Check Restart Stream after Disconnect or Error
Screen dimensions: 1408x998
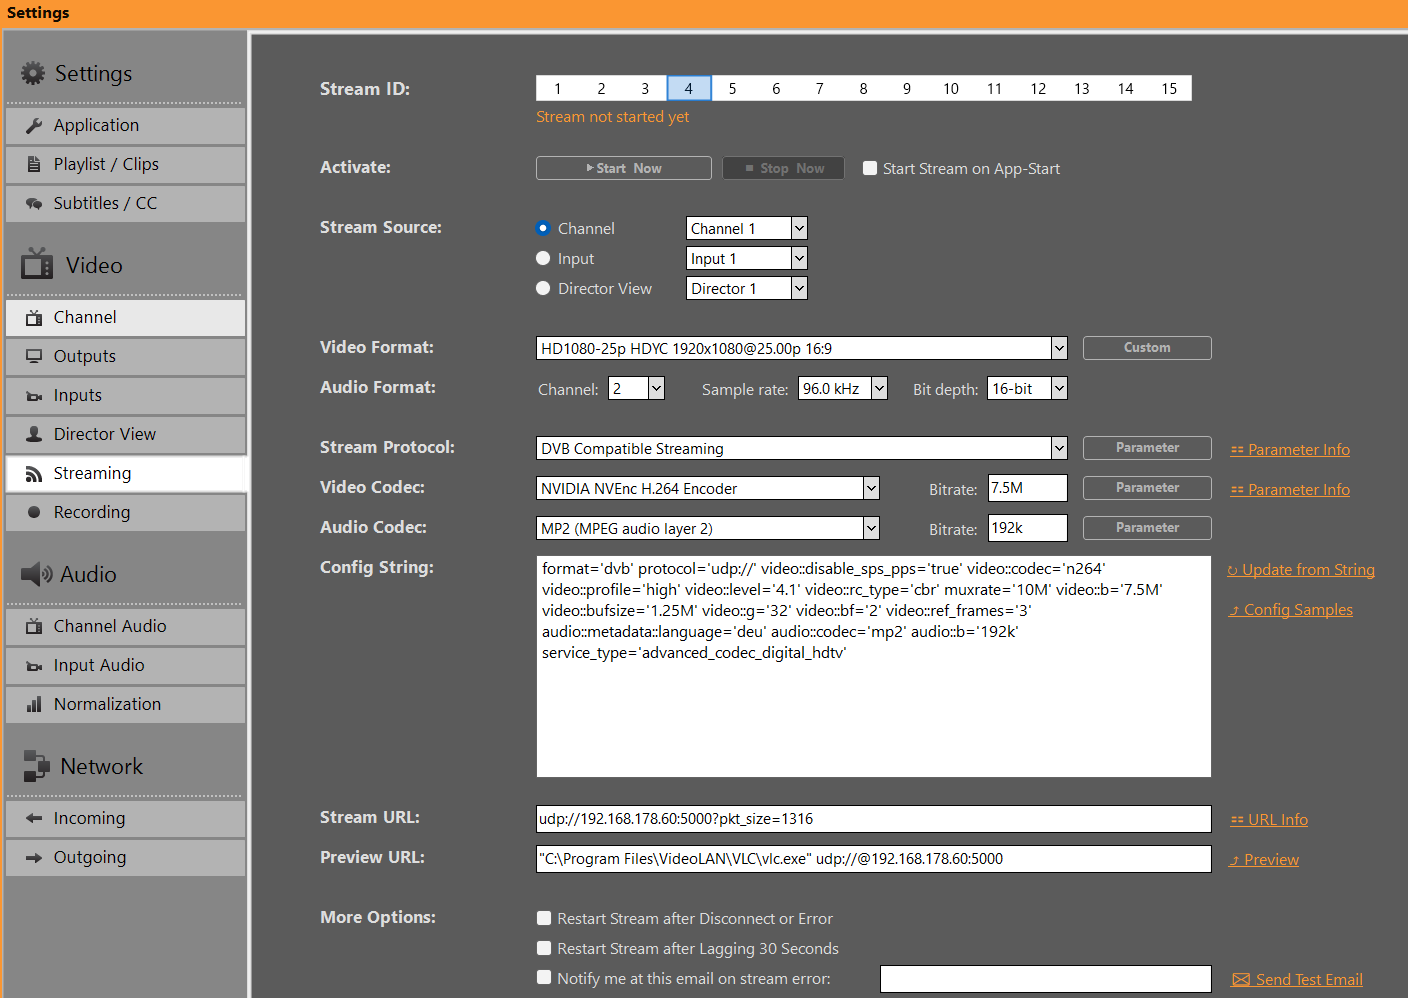[544, 918]
